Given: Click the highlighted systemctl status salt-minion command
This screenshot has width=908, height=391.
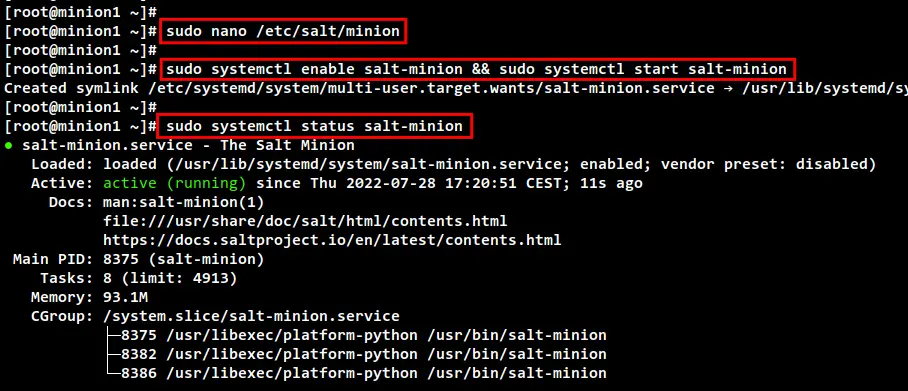Looking at the screenshot, I should click(314, 126).
